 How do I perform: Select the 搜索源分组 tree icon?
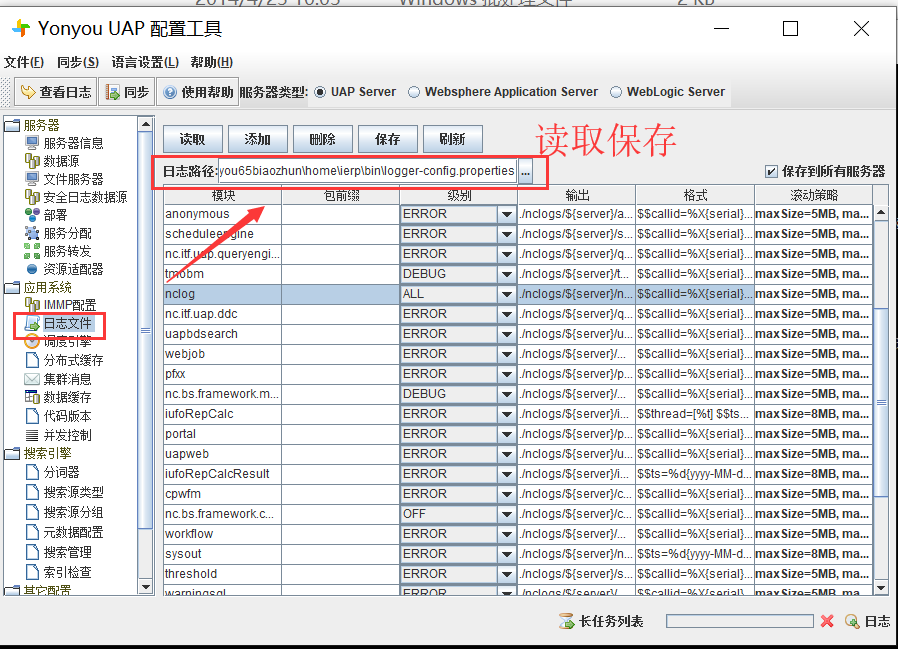[32, 512]
